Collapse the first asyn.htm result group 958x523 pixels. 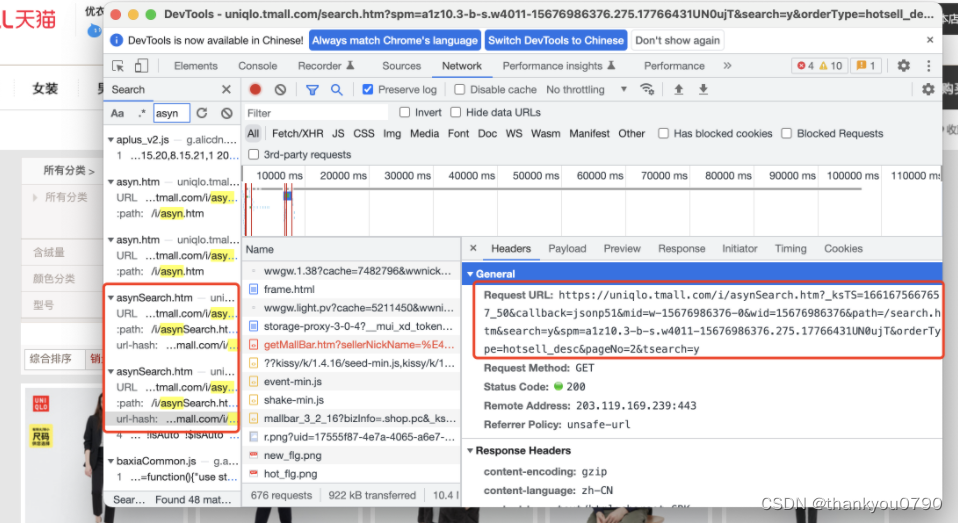[x=111, y=181]
